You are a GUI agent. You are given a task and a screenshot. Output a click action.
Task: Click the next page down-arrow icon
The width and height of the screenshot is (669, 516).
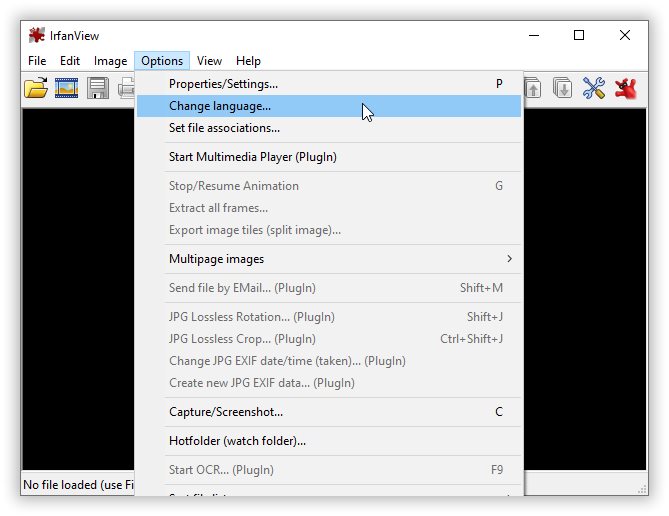[563, 88]
